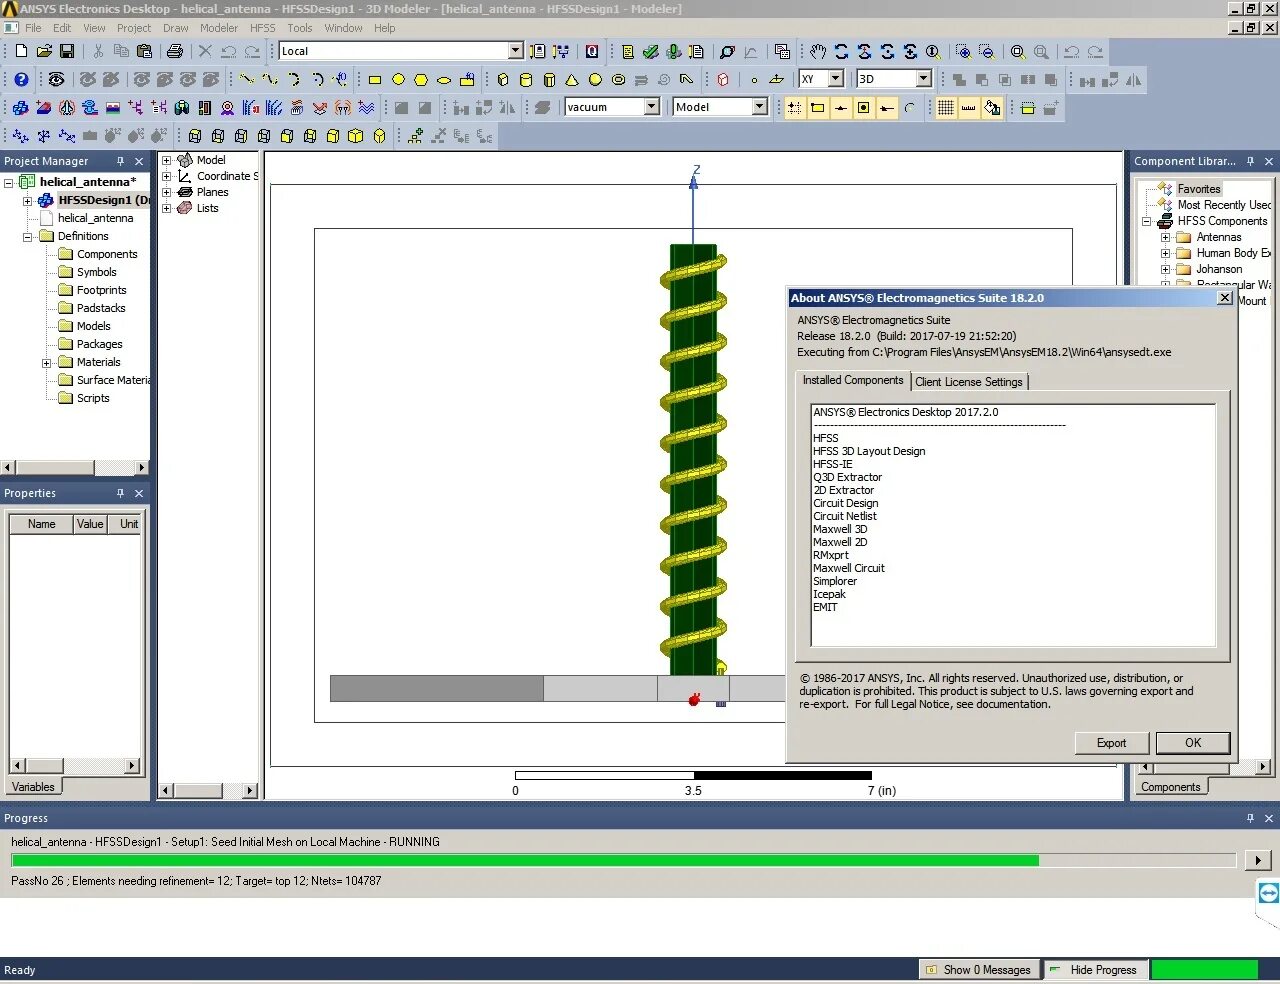Select the Draw circle tool
Viewport: 1280px width, 984px height.
(398, 79)
